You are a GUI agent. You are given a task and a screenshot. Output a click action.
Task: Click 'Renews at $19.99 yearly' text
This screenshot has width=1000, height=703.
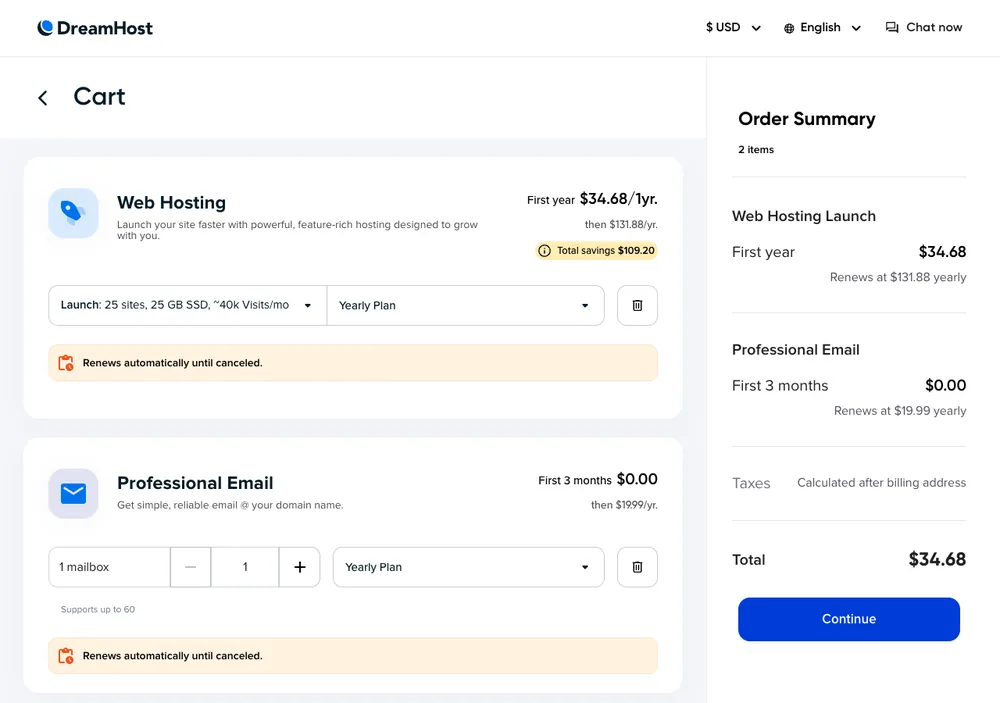(x=900, y=411)
